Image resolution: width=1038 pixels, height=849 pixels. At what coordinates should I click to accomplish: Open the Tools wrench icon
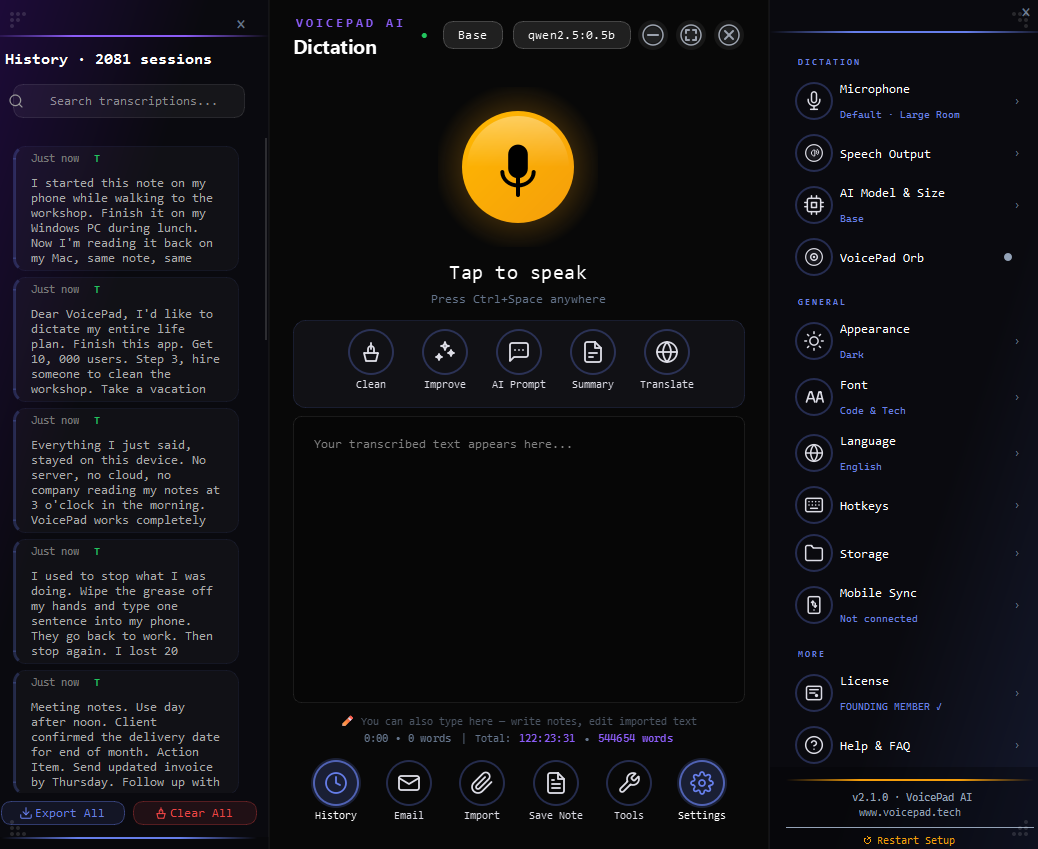point(628,783)
